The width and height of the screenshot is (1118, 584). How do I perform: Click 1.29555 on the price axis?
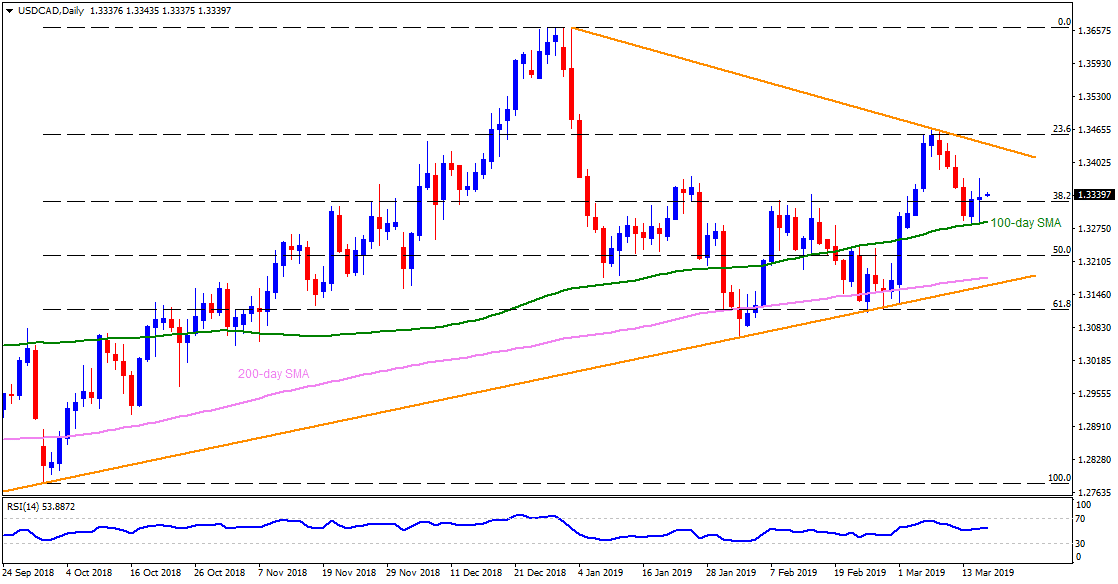(1096, 394)
